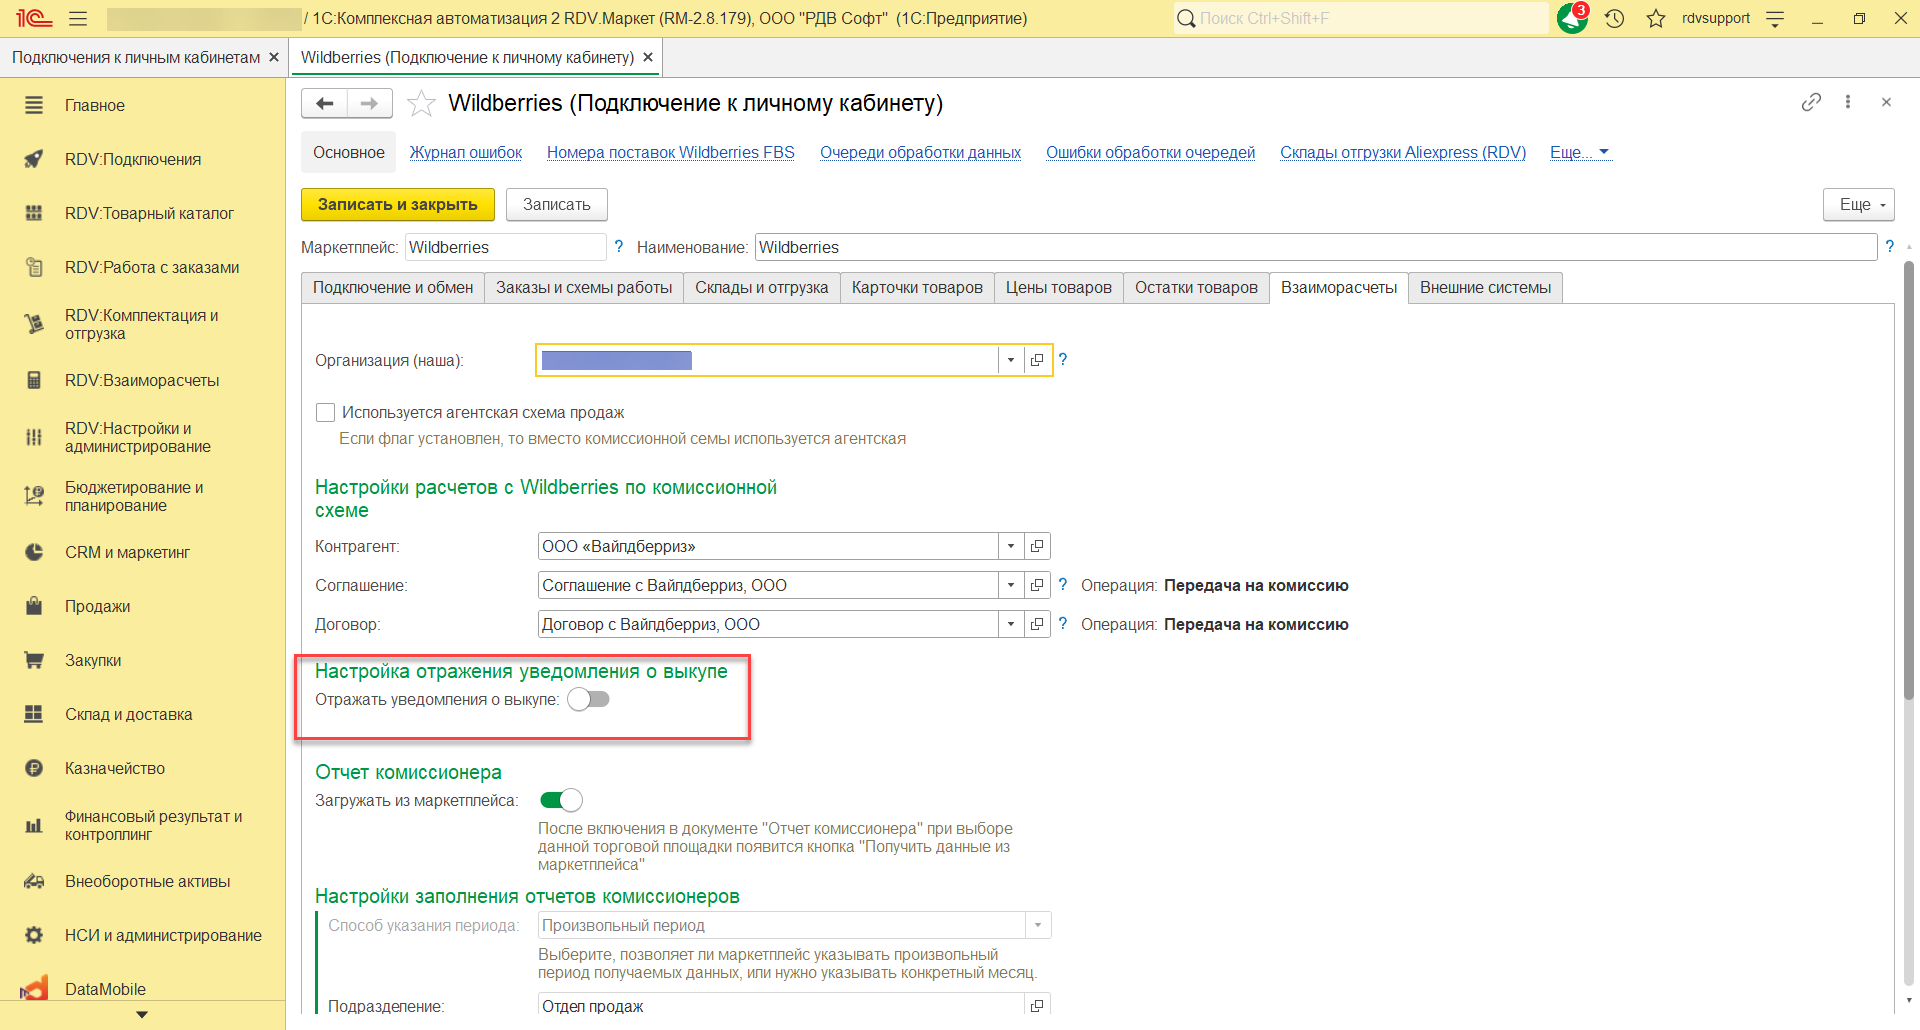Expand Контрагент dropdown list
The width and height of the screenshot is (1920, 1030).
coord(1011,546)
